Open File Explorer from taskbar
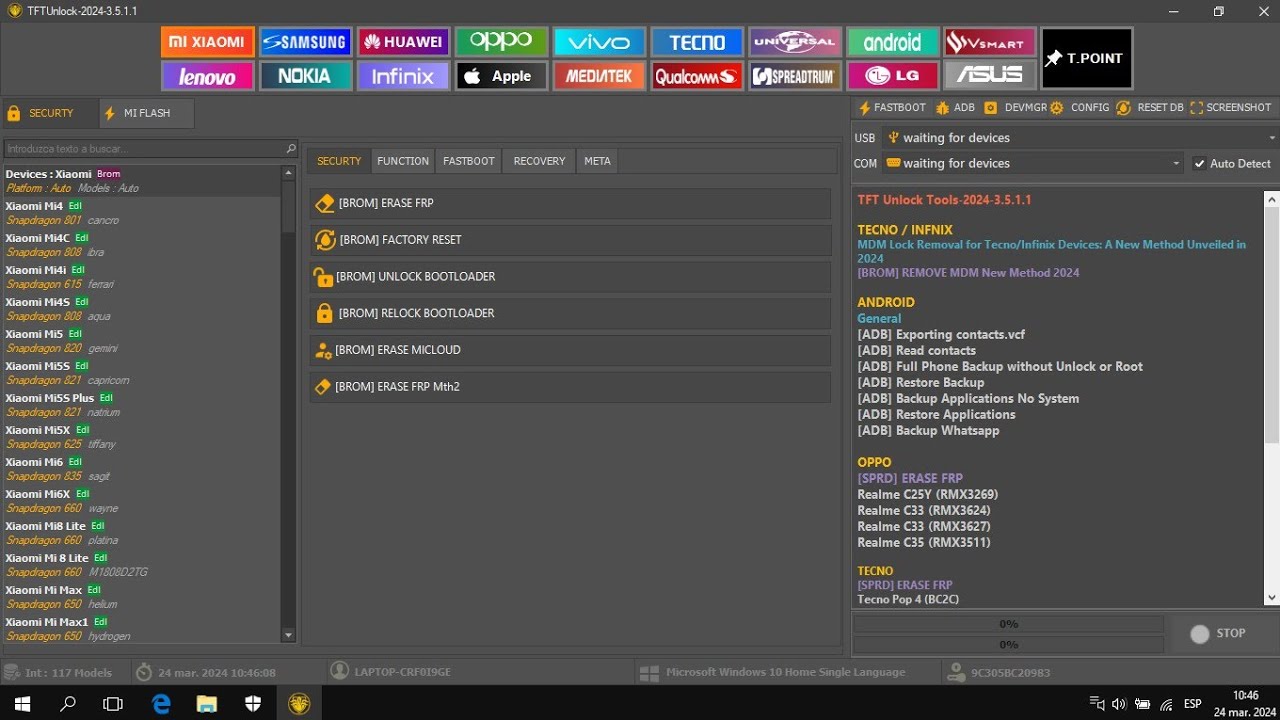This screenshot has width=1280, height=720. [x=207, y=704]
